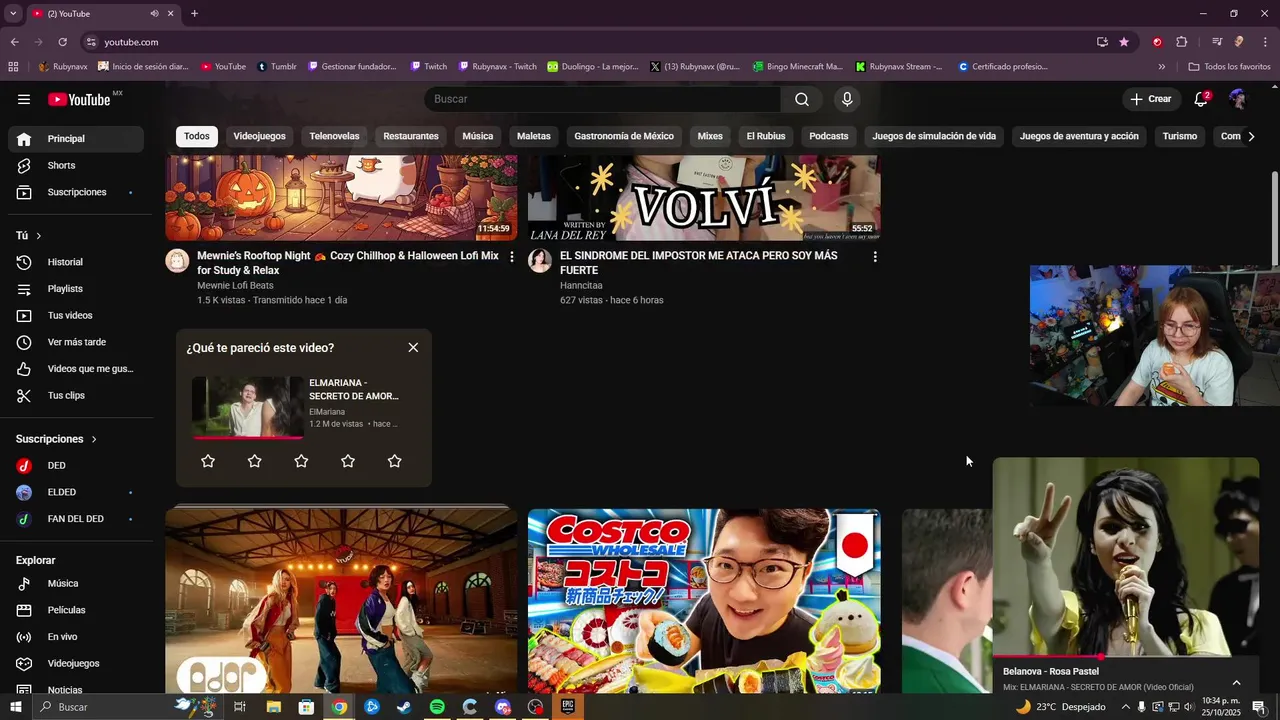Open Historial in the sidebar
This screenshot has height=720, width=1280.
point(76,262)
